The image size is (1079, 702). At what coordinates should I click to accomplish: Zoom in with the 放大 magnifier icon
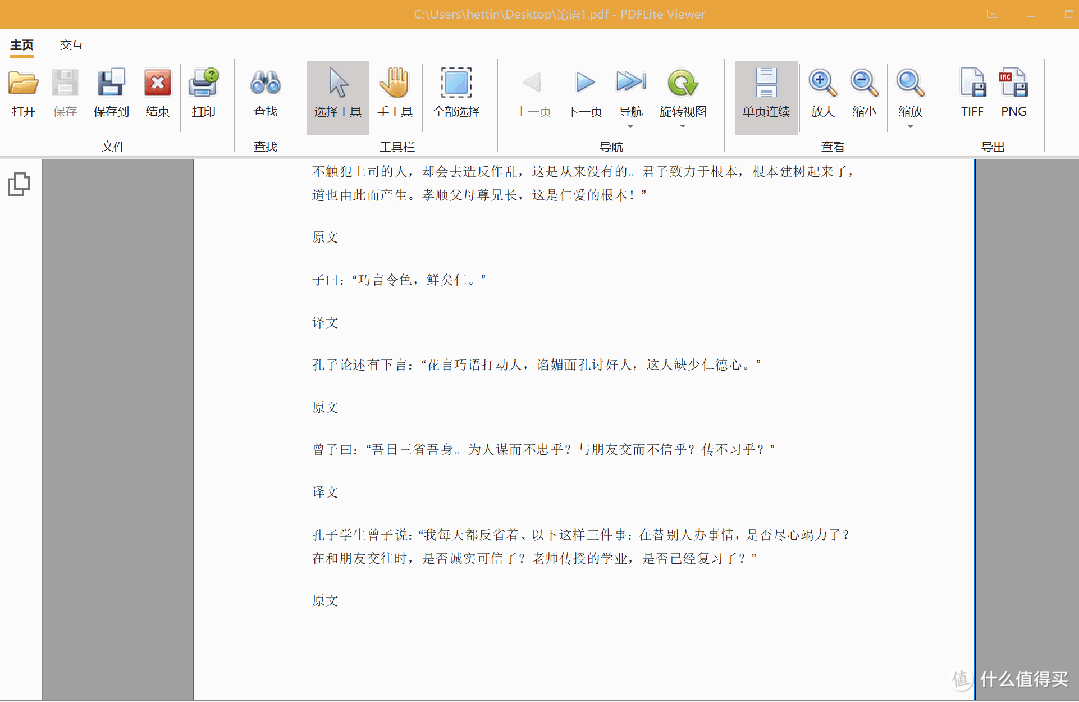point(822,83)
